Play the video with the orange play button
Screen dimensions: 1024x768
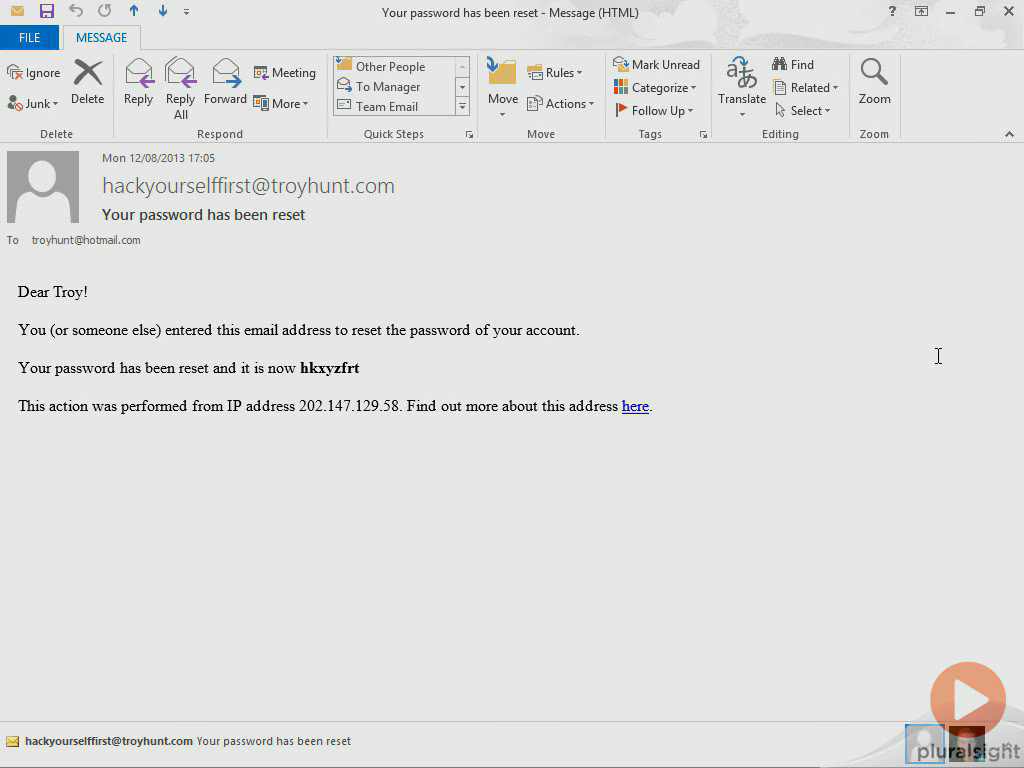pos(968,699)
